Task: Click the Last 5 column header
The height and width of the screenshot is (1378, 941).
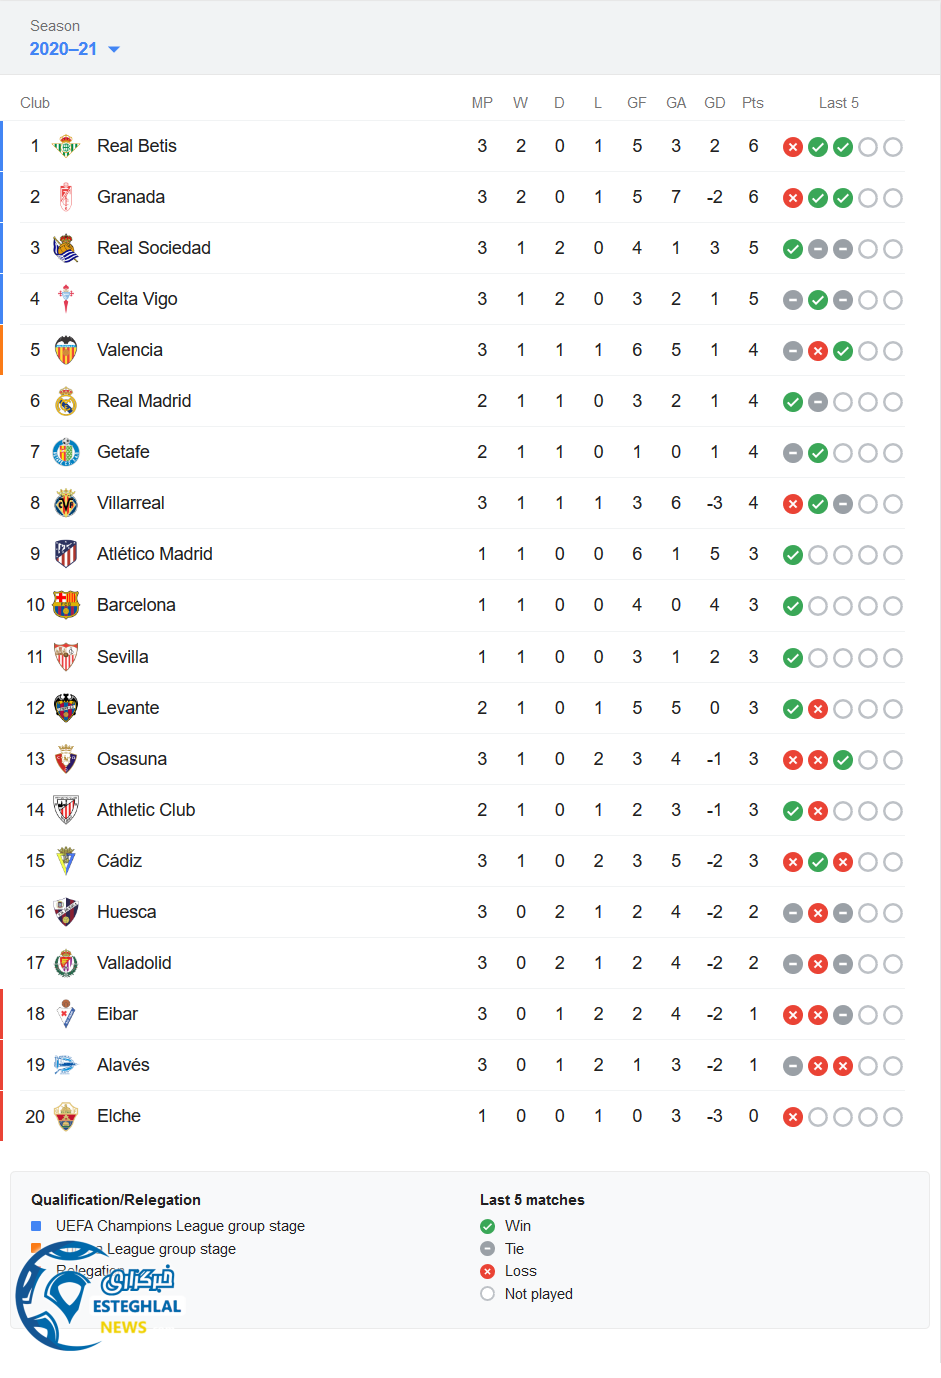Action: pyautogui.click(x=838, y=103)
